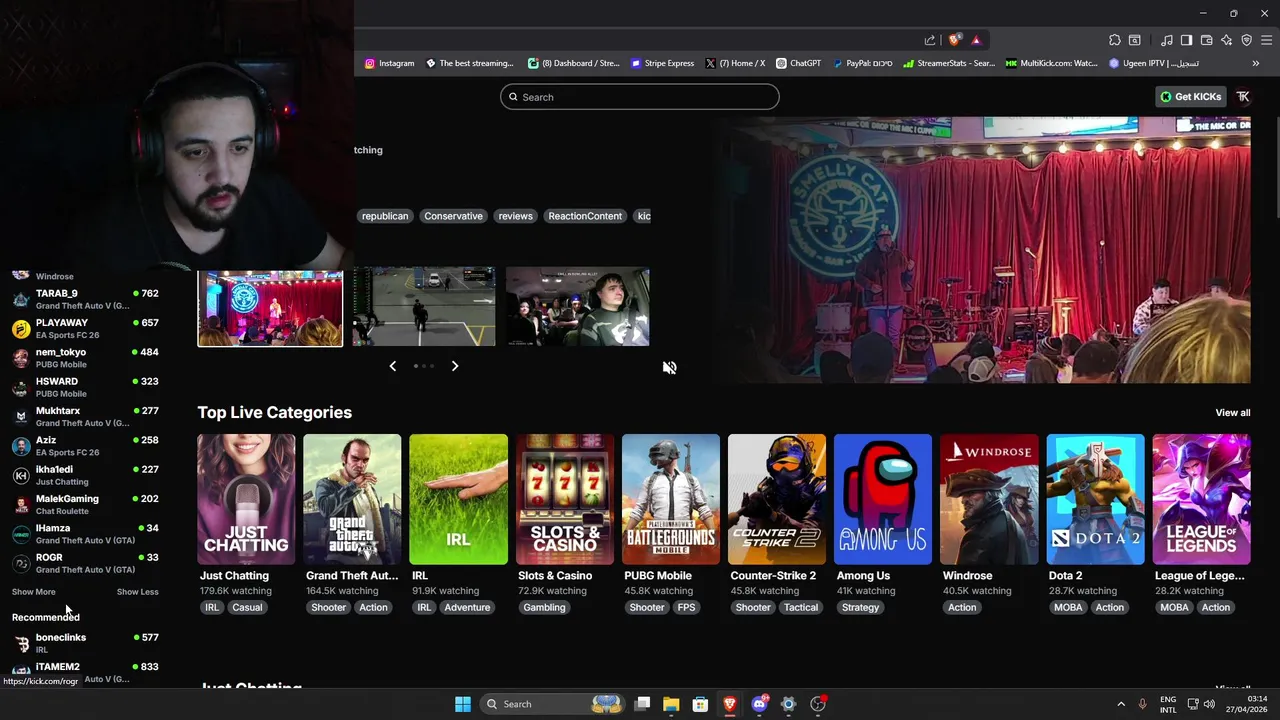Toggle the browser sidebar panel icon
Screen dimensions: 1280x720
(x=1186, y=40)
